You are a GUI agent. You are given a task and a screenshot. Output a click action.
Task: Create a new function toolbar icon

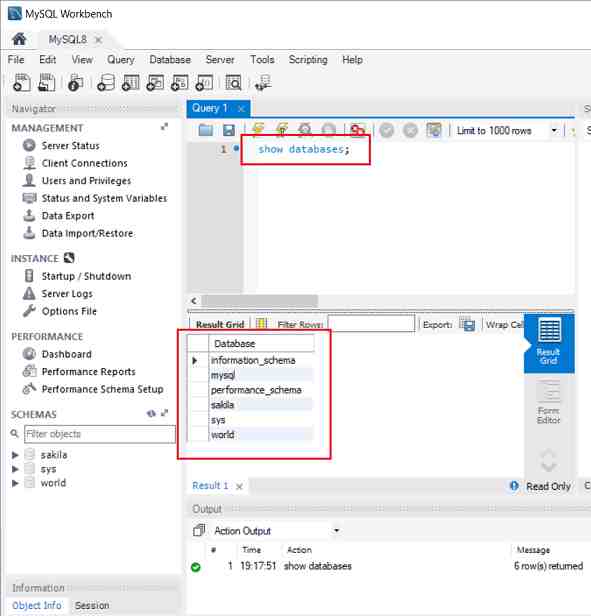point(204,82)
